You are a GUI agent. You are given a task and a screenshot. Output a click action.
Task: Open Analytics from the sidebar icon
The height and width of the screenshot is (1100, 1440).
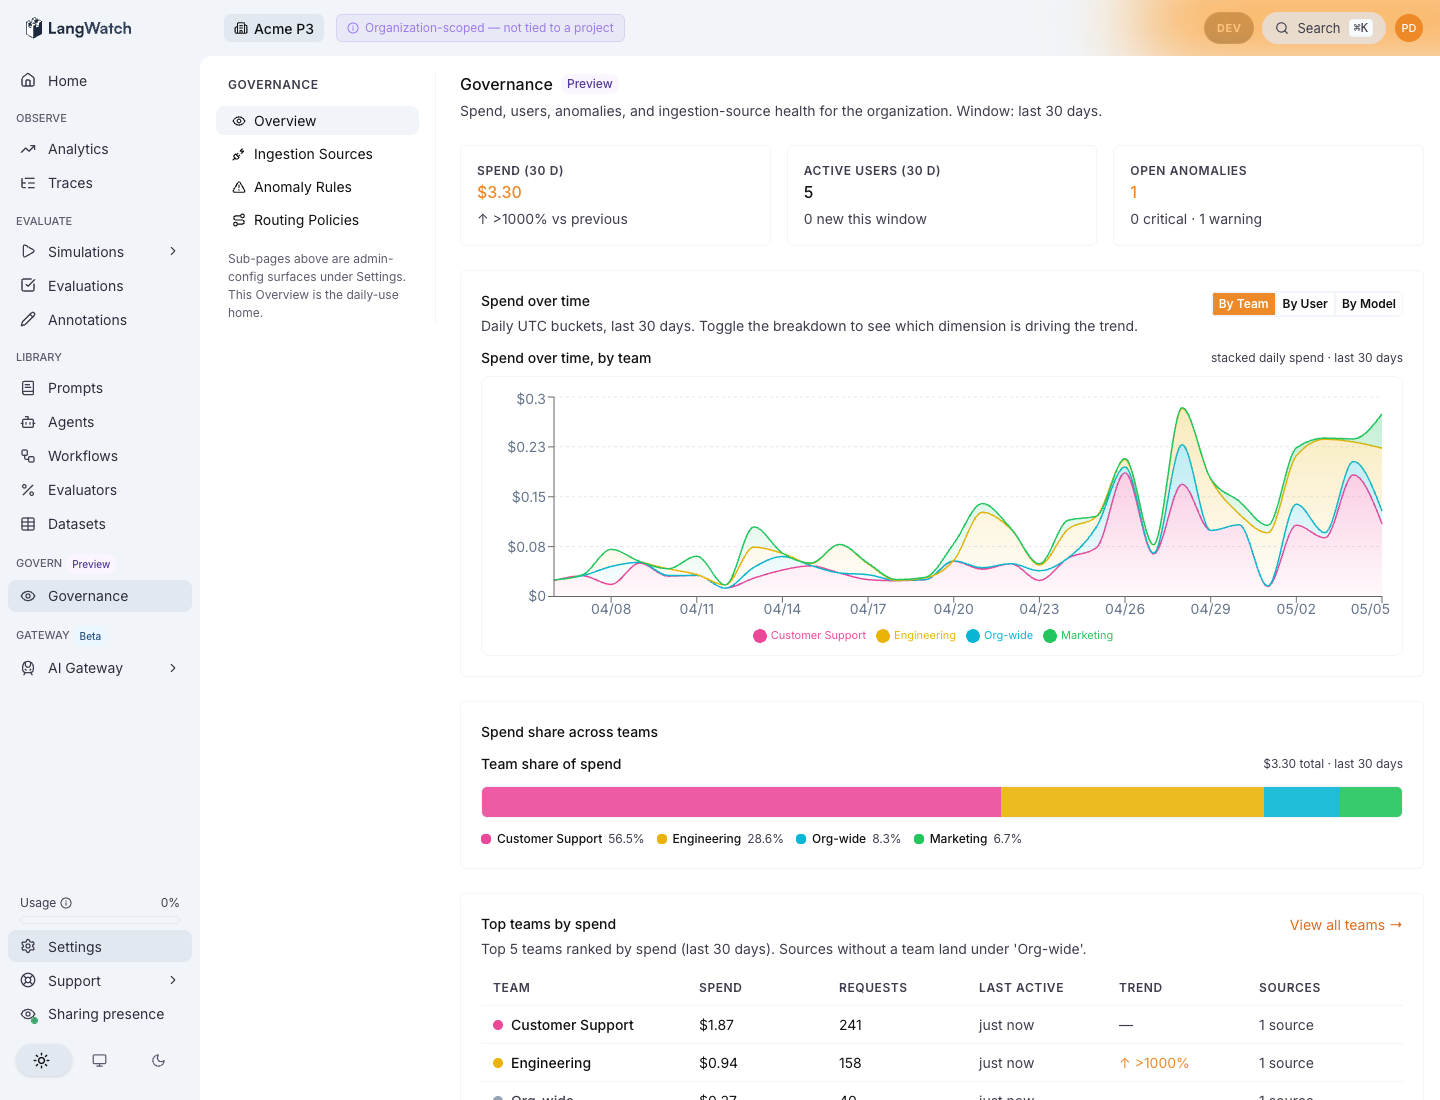(x=28, y=149)
